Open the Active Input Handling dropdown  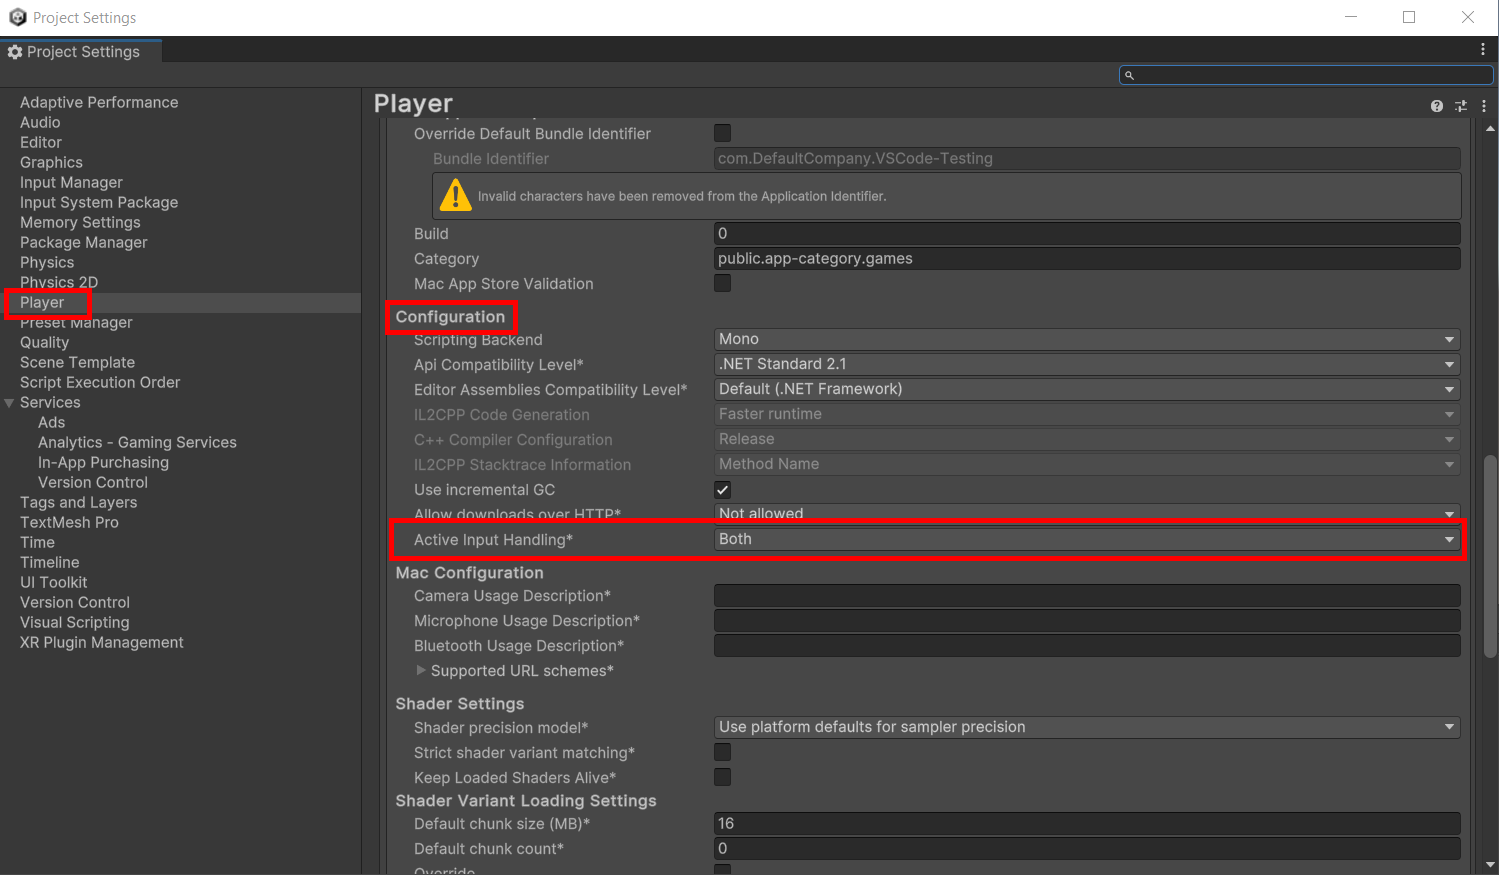tap(1087, 539)
